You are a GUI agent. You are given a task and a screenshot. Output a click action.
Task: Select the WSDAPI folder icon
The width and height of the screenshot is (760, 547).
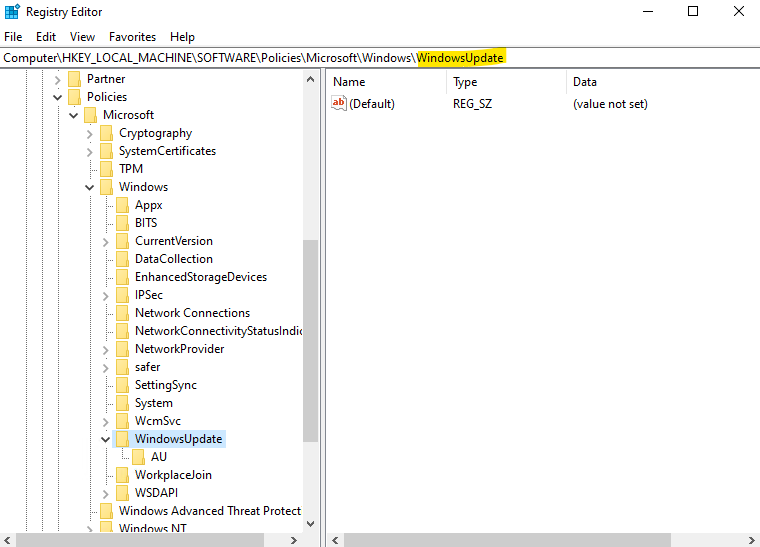[122, 493]
